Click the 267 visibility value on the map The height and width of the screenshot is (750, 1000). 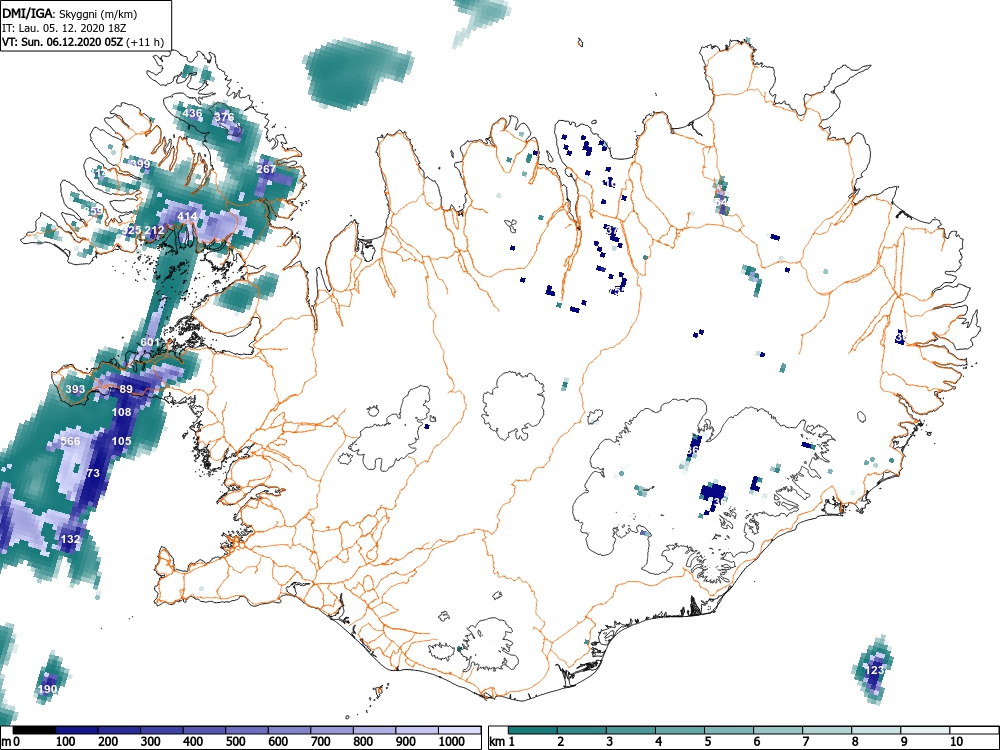click(266, 169)
